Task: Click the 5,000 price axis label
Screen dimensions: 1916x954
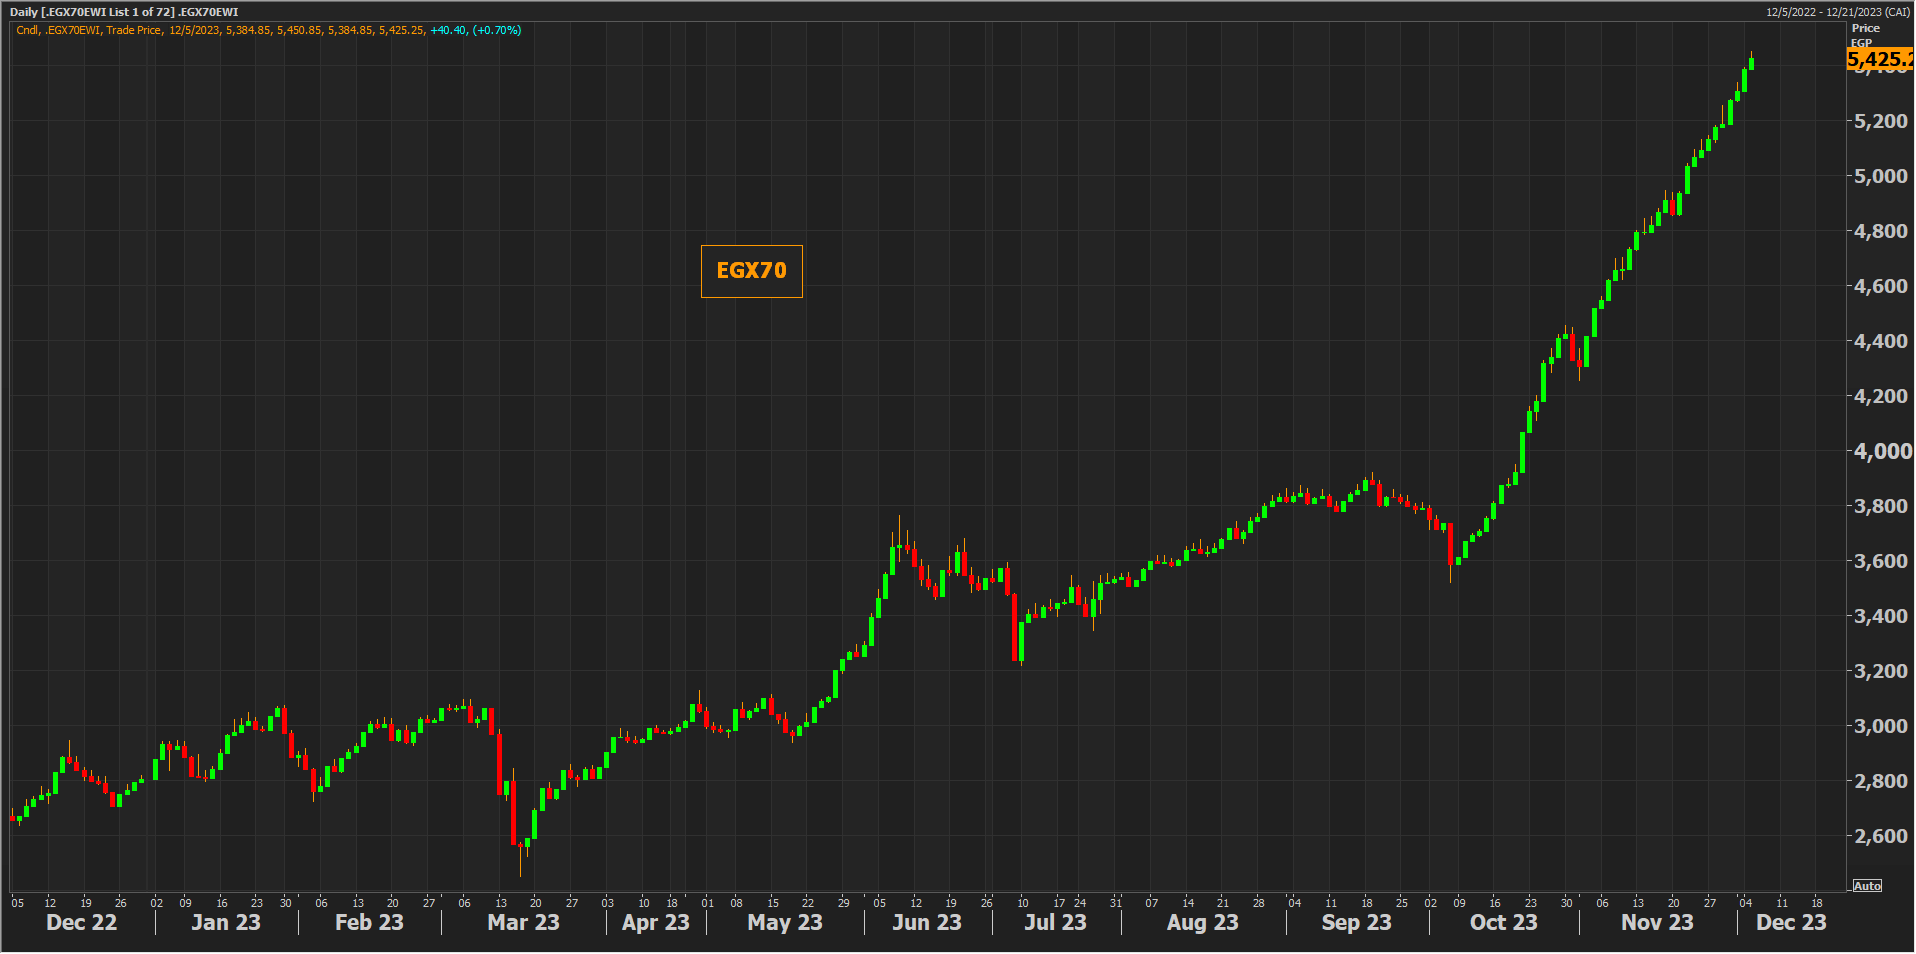Action: point(1881,176)
